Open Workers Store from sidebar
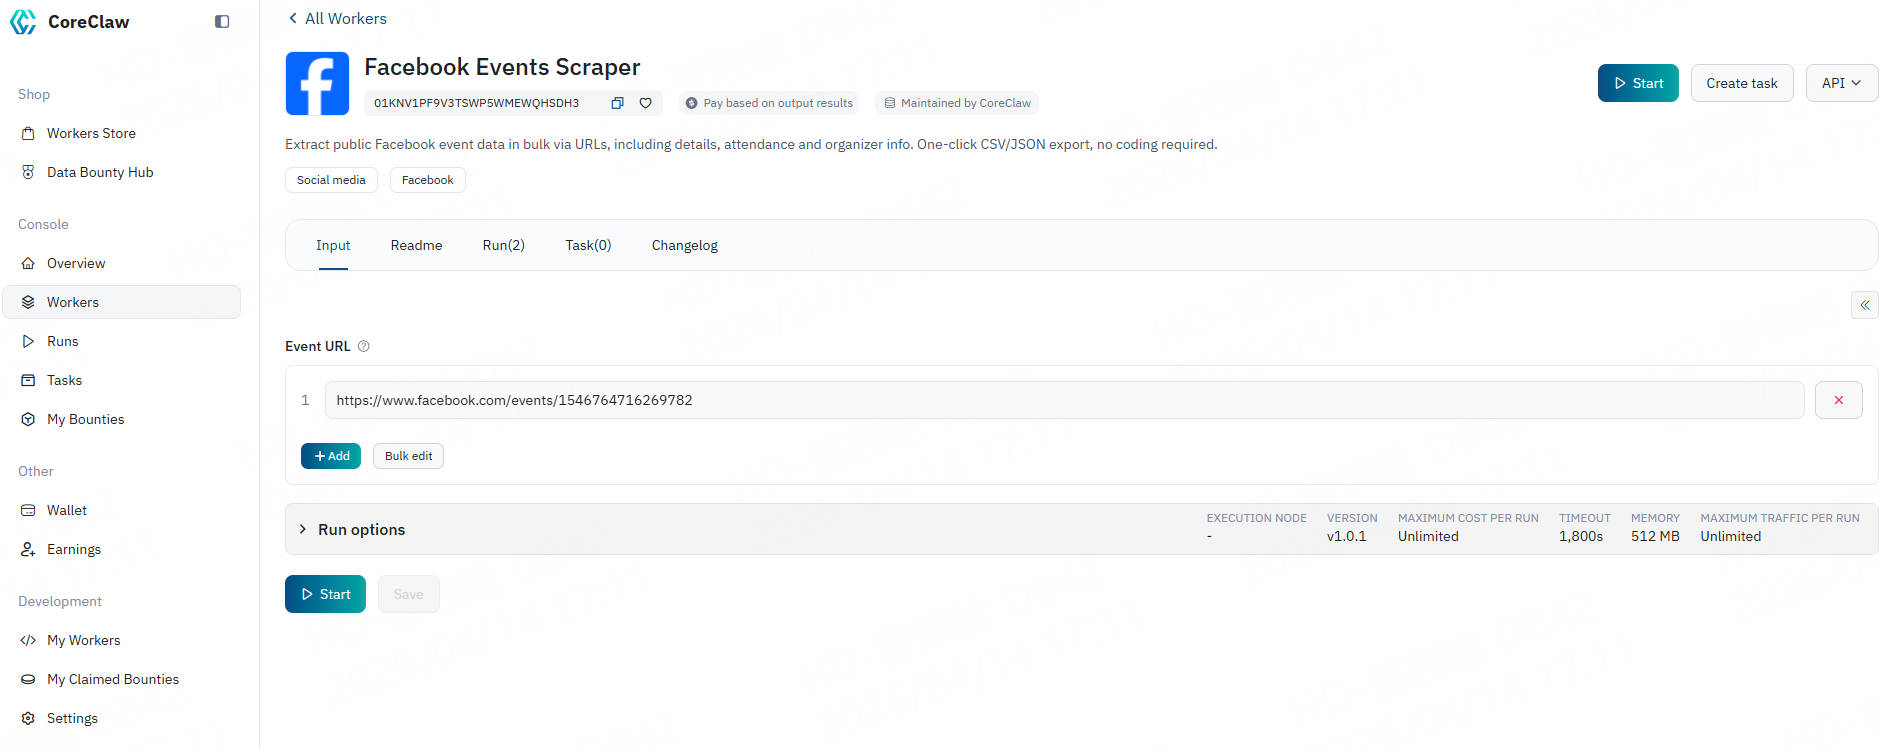Image resolution: width=1882 pixels, height=749 pixels. (x=91, y=133)
